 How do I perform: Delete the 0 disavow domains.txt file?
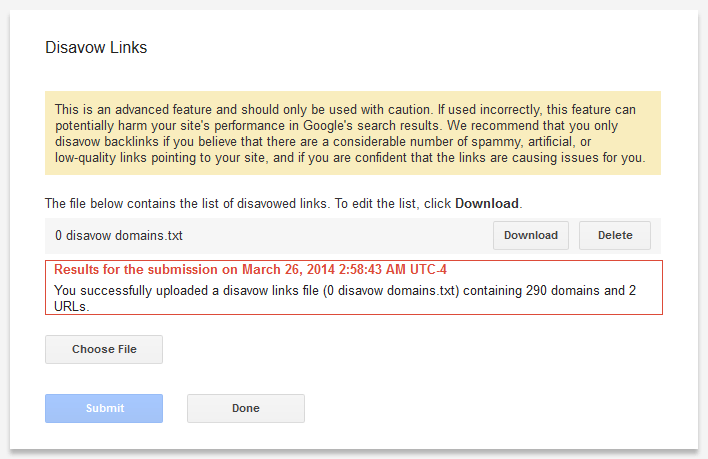(614, 236)
